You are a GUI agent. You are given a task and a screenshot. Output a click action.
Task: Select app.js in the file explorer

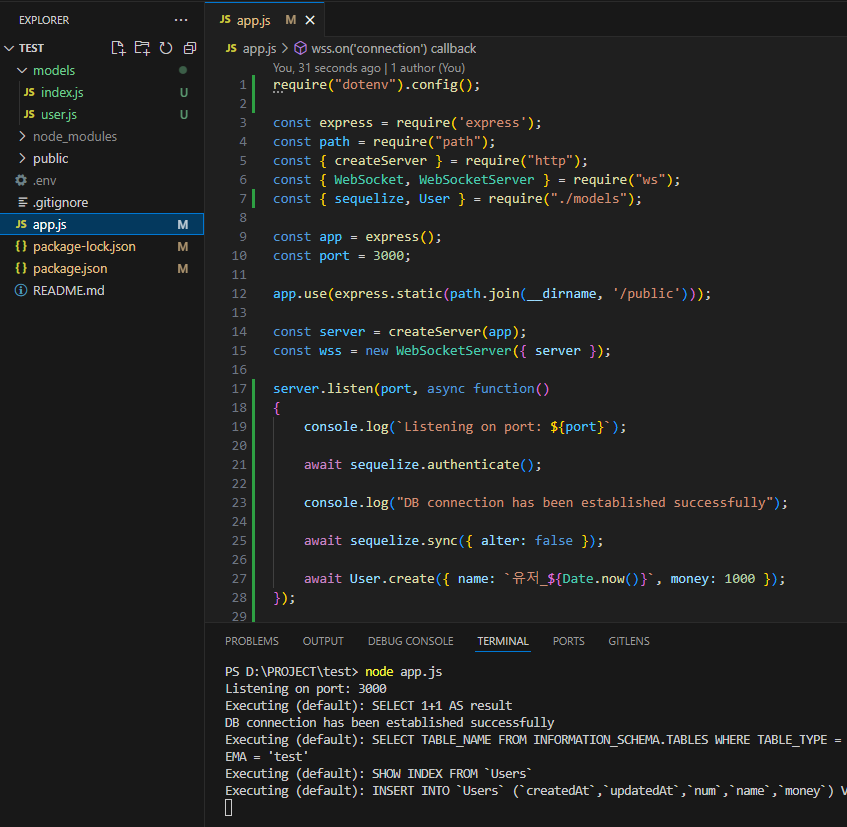click(102, 224)
